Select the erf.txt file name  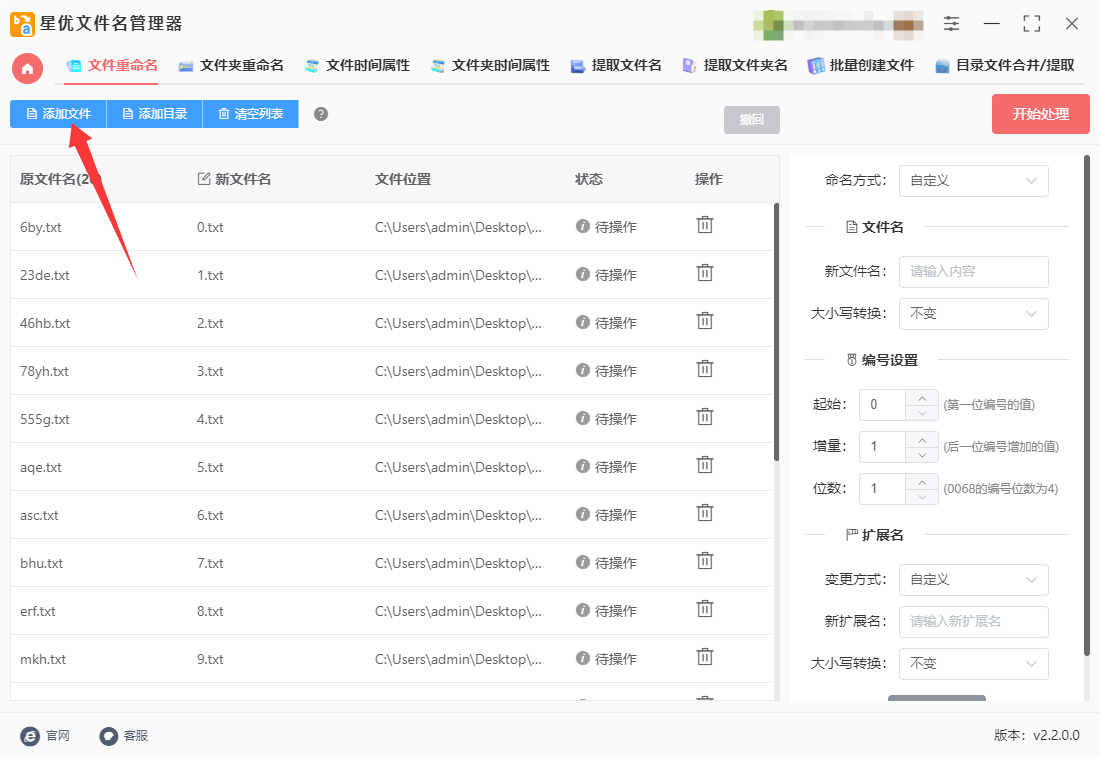(38, 611)
